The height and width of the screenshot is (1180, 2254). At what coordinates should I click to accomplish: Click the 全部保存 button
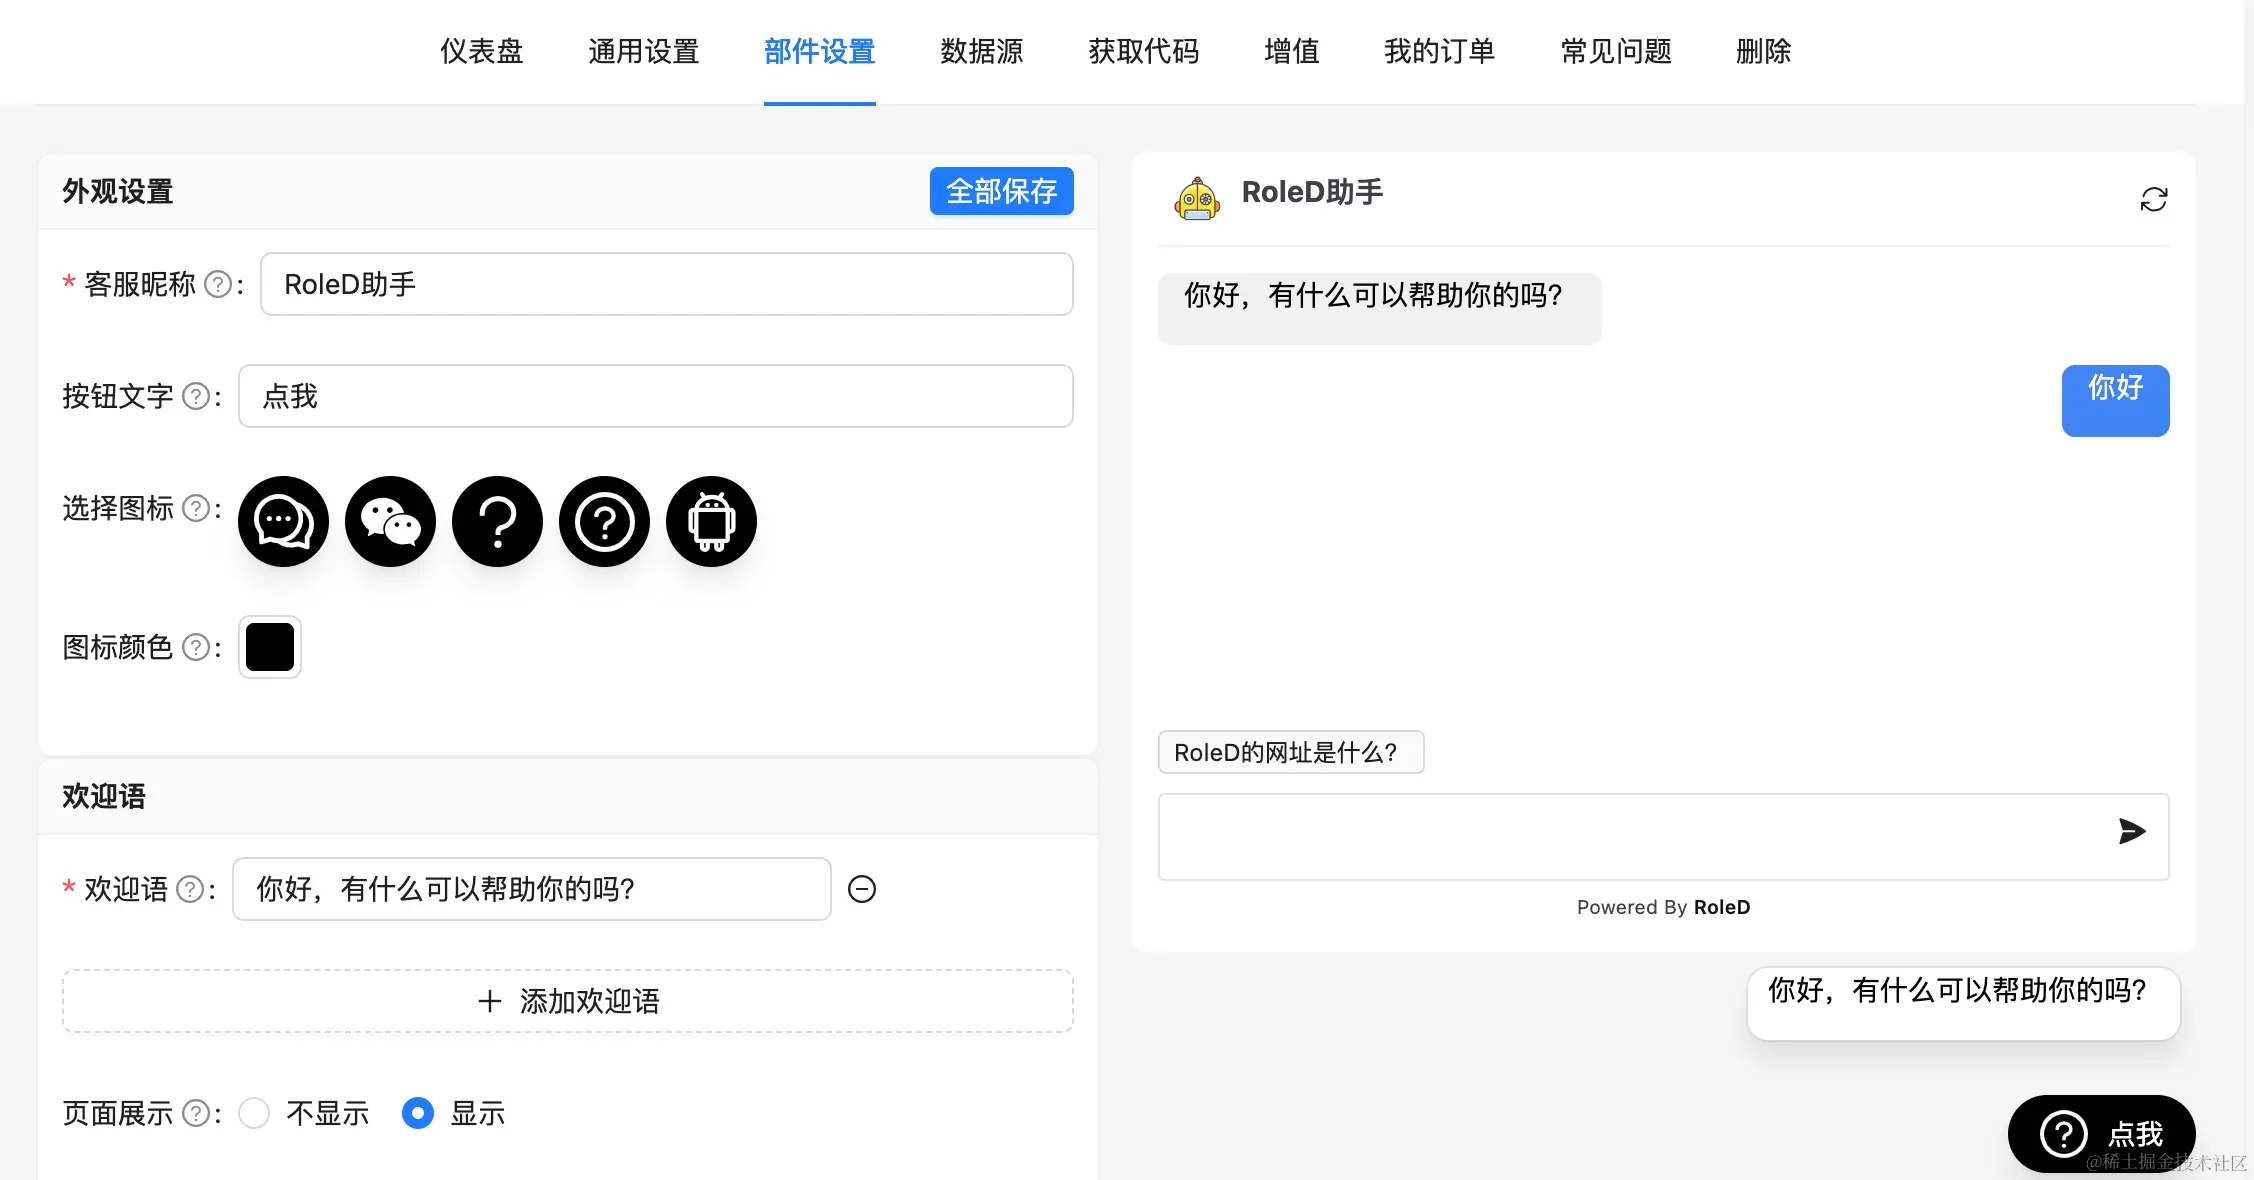point(1001,191)
